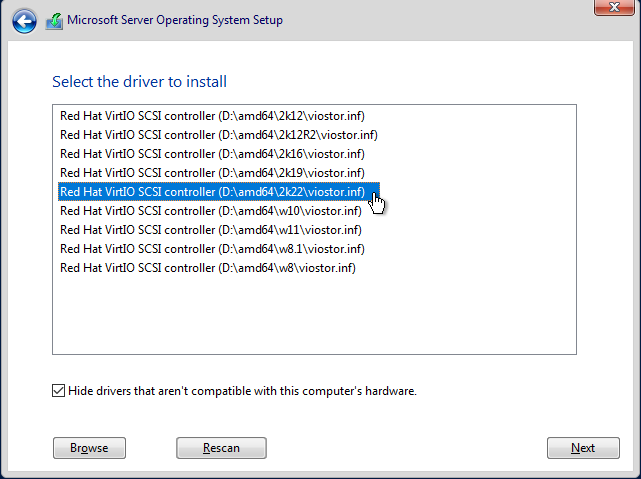Uncheck Hide drivers that aren't compatible checkbox
This screenshot has height=479, width=641.
tap(58, 391)
